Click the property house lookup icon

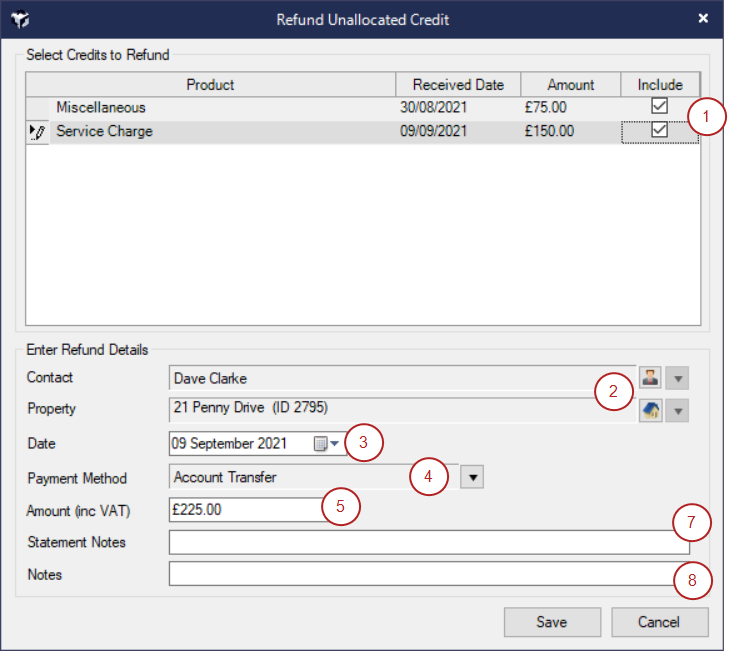pos(650,410)
